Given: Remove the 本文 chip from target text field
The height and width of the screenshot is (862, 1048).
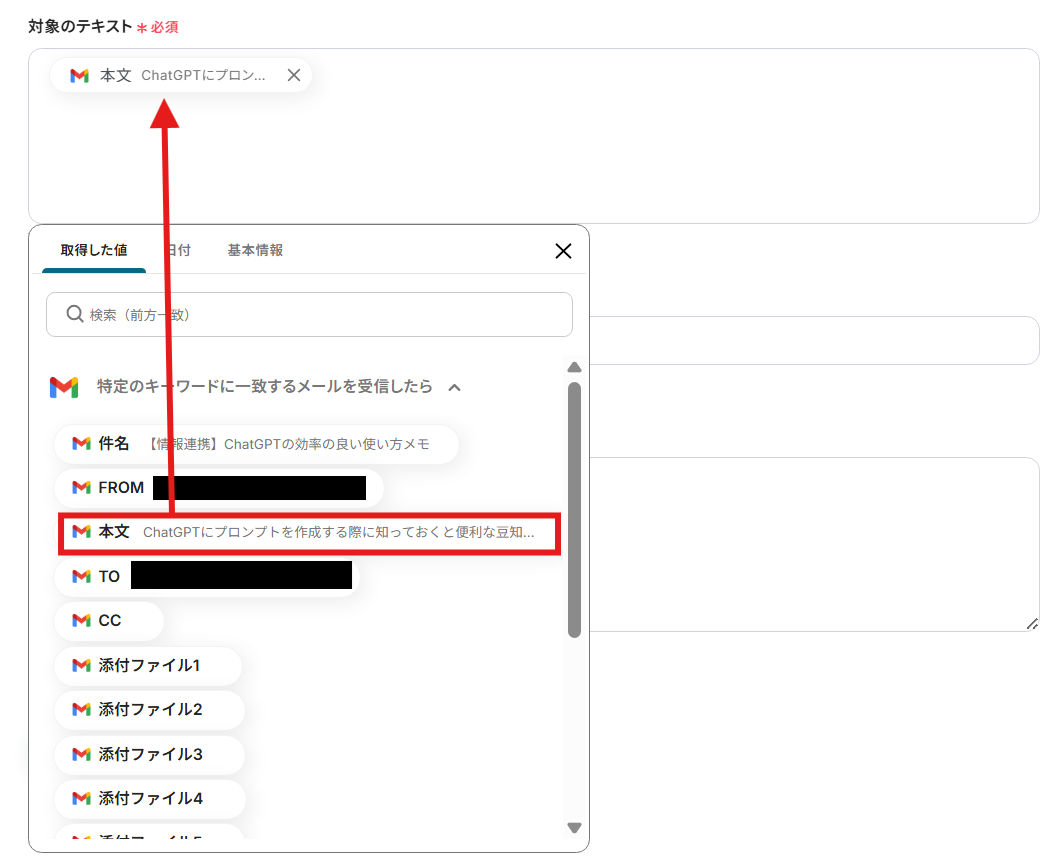Looking at the screenshot, I should (293, 75).
